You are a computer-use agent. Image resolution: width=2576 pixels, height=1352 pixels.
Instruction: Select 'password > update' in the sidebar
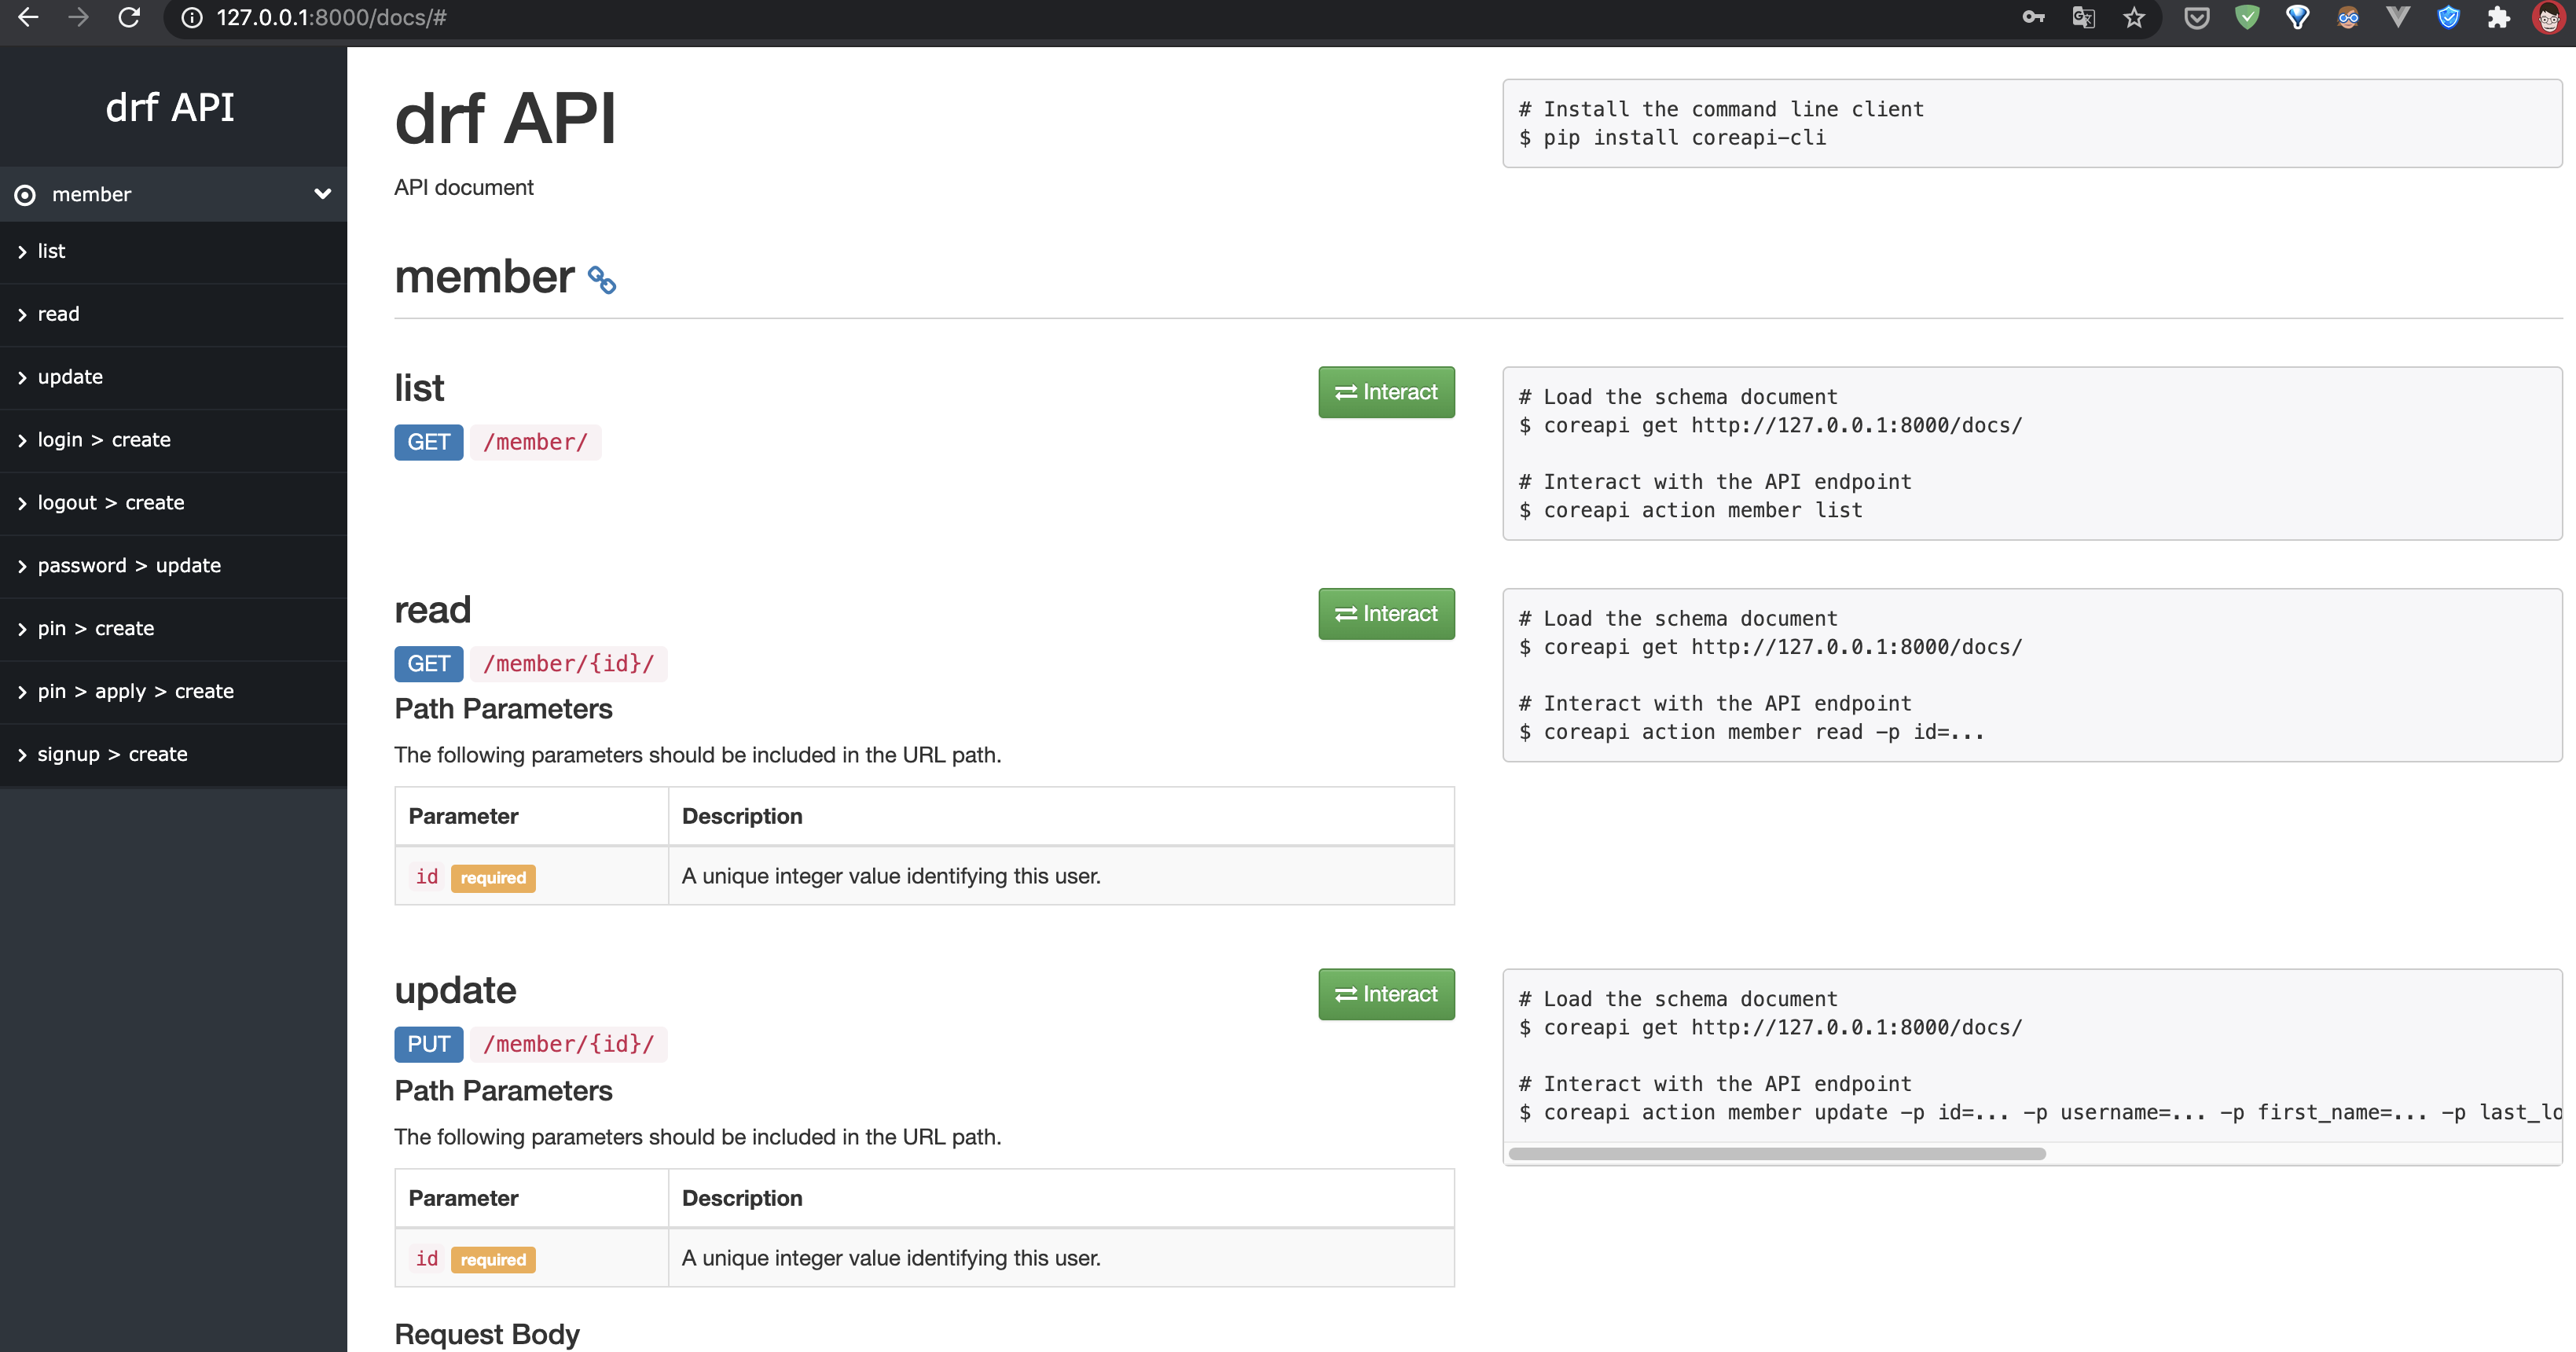[129, 566]
